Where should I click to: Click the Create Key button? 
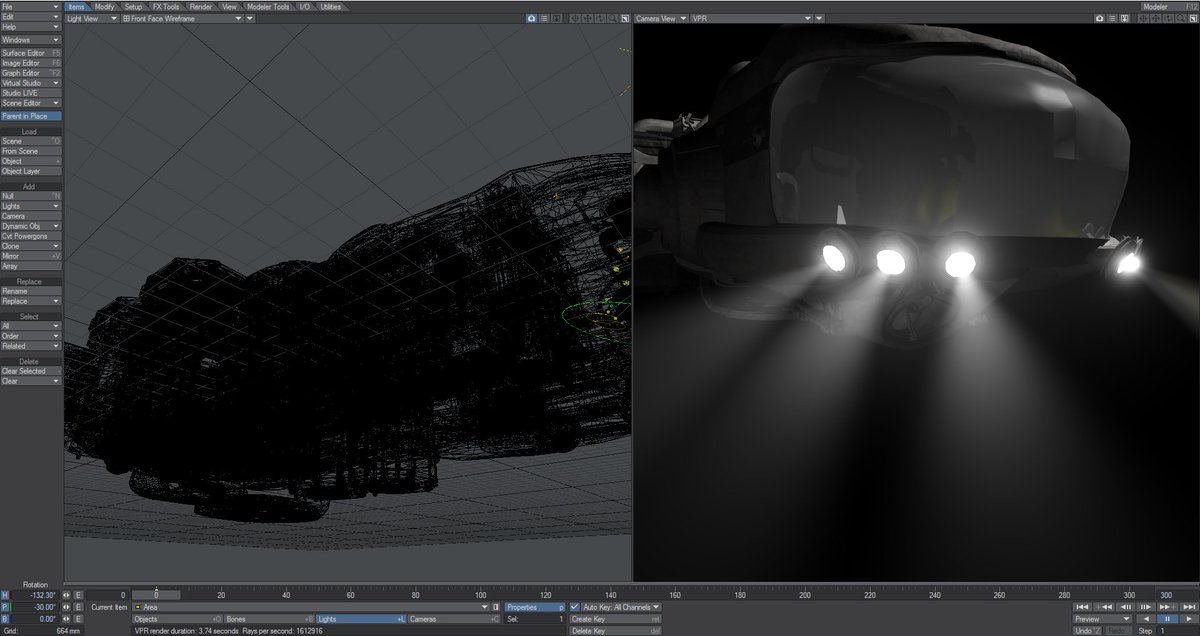coord(615,619)
